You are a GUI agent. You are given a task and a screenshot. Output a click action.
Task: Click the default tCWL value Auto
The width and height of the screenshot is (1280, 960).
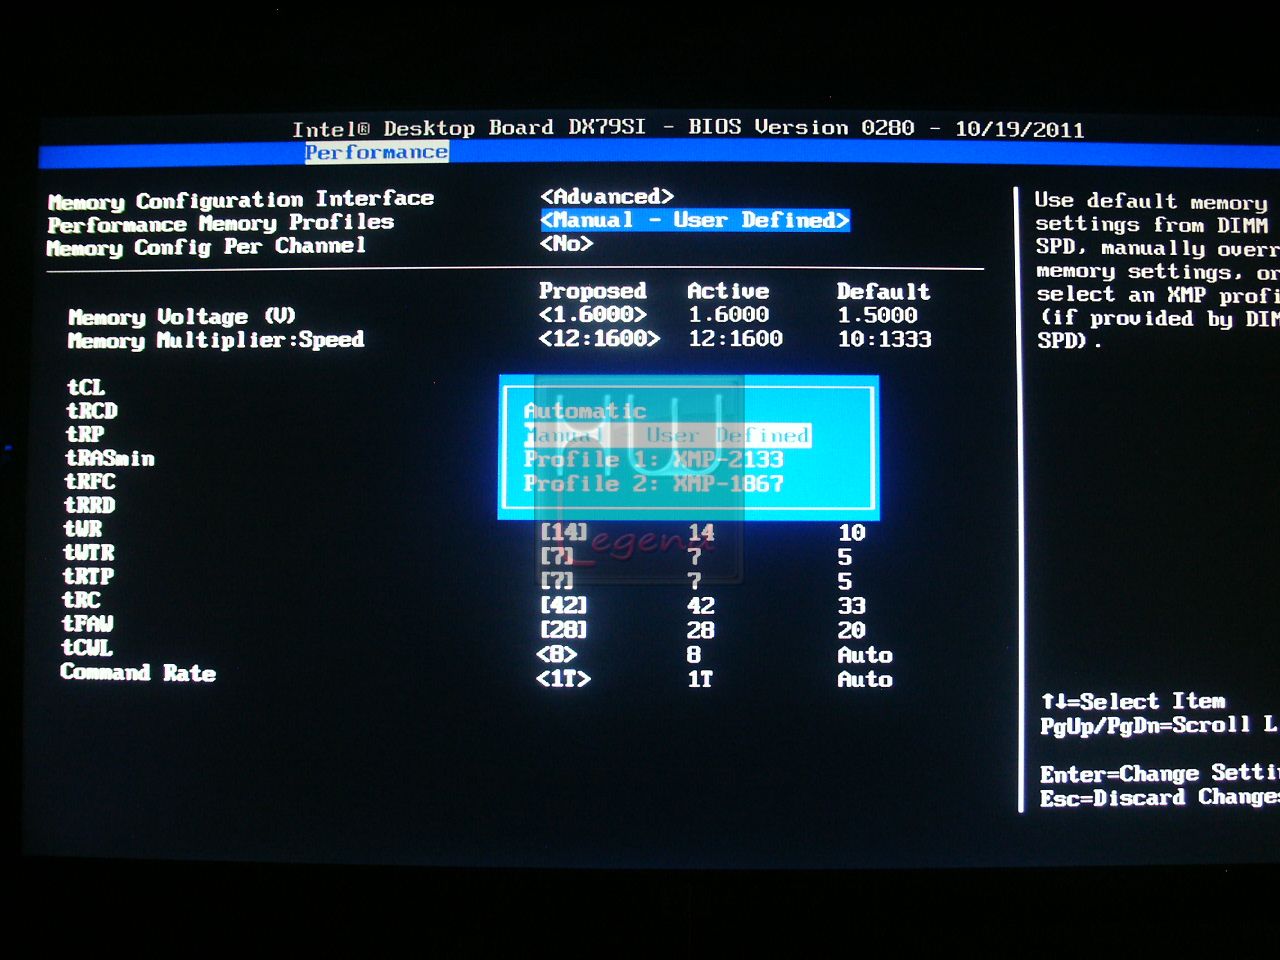pyautogui.click(x=865, y=655)
